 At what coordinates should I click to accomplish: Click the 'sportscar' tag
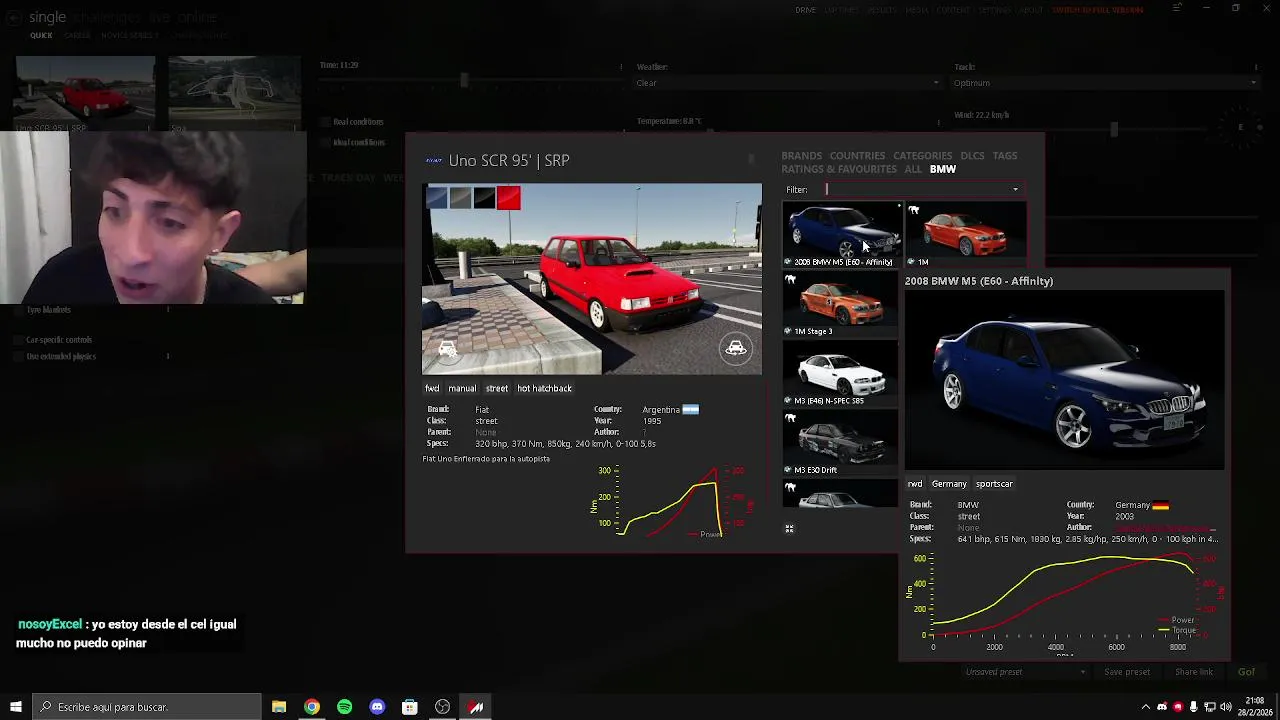(994, 484)
